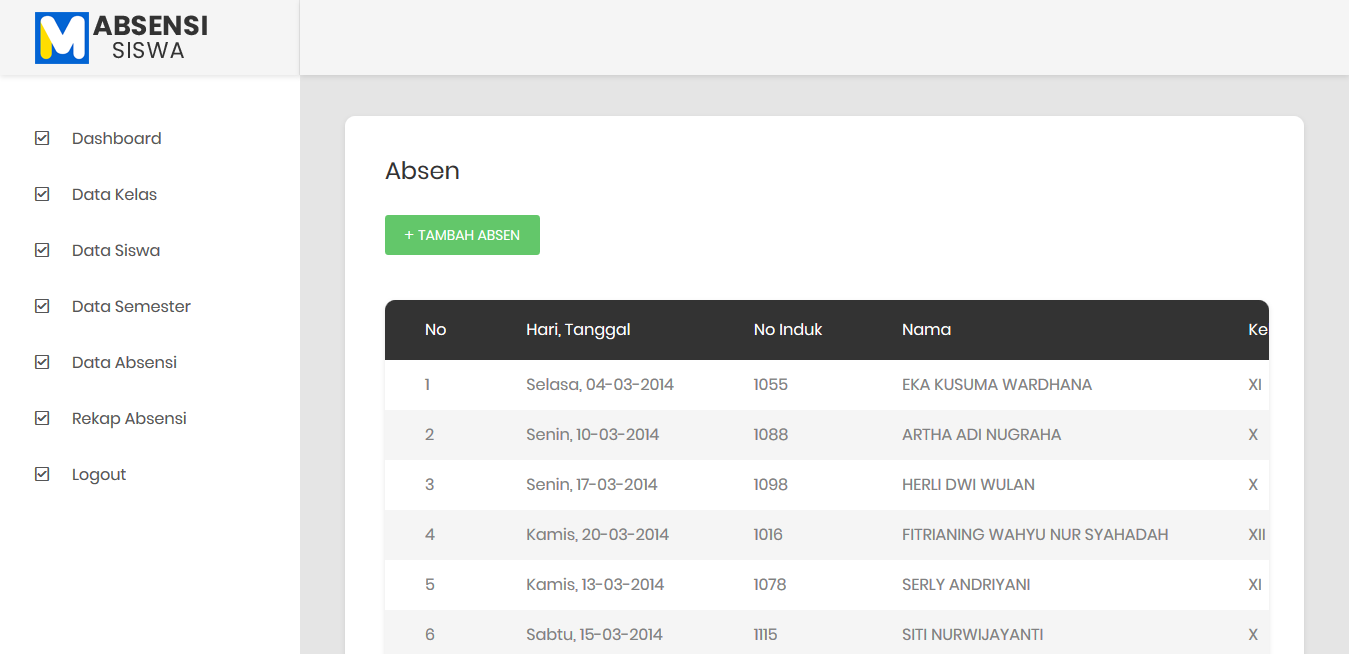Click the check icon beside Data Semester
This screenshot has width=1349, height=654.
pyautogui.click(x=42, y=306)
